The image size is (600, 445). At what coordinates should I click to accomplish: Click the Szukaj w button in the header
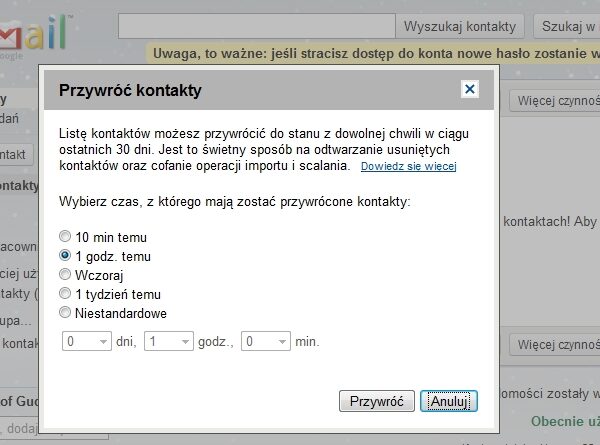click(x=567, y=26)
